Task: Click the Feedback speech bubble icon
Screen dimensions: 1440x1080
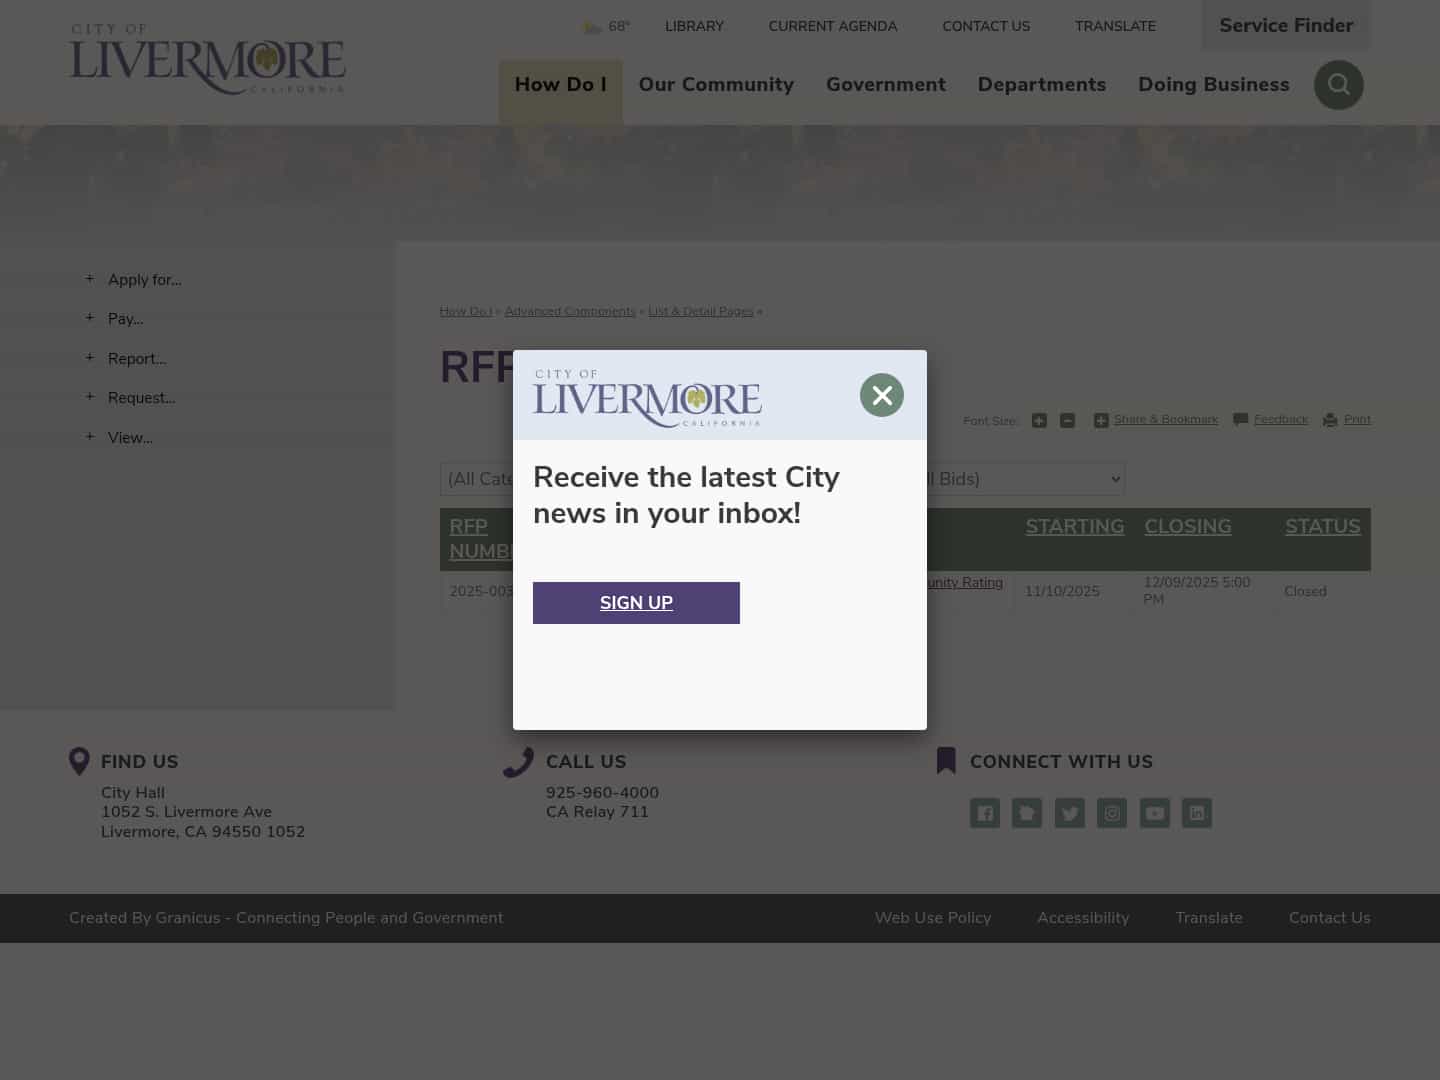Action: [x=1240, y=419]
